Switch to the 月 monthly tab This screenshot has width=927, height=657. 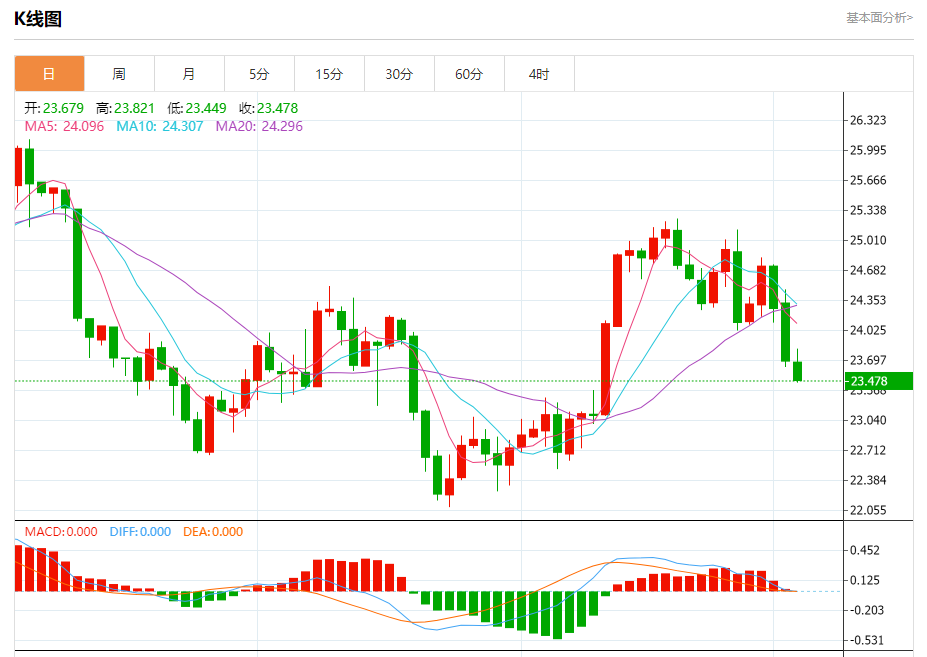189,74
